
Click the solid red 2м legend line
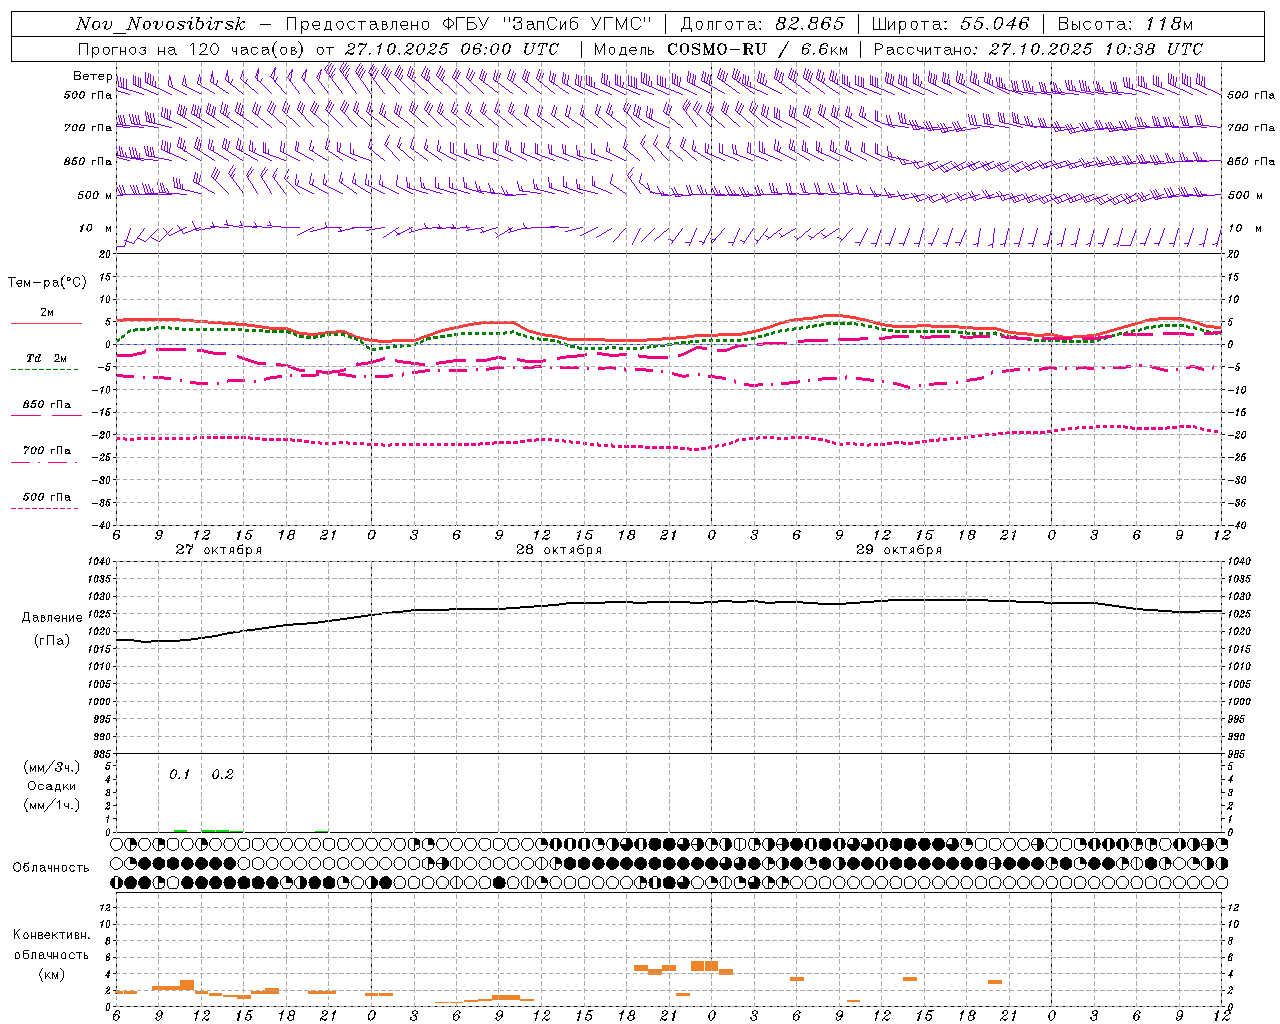pyautogui.click(x=46, y=324)
